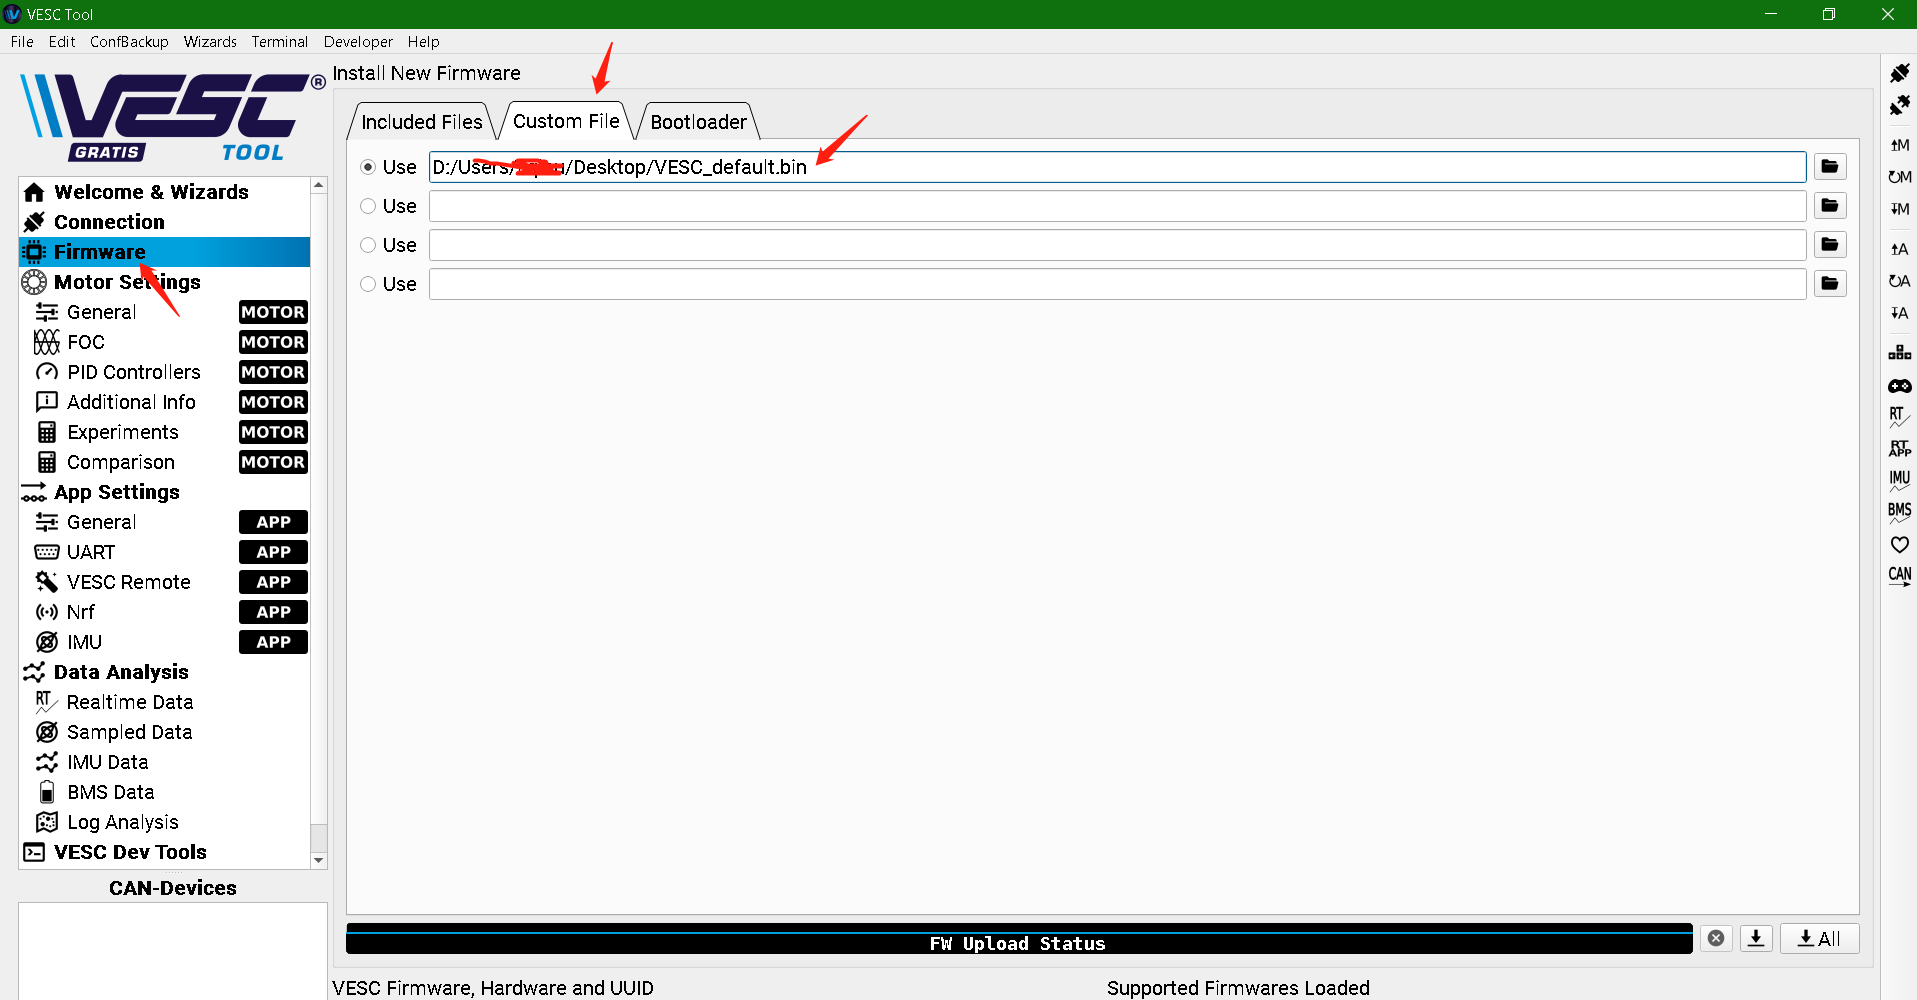The height and width of the screenshot is (1000, 1917).
Task: Open the ConfBackup menu
Action: 129,42
